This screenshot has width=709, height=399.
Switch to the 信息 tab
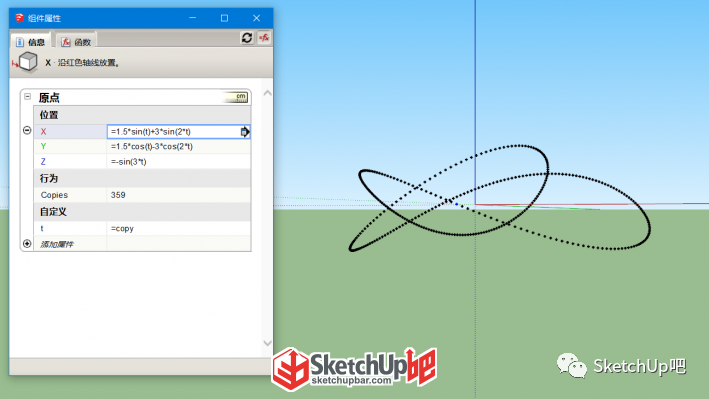coord(30,42)
